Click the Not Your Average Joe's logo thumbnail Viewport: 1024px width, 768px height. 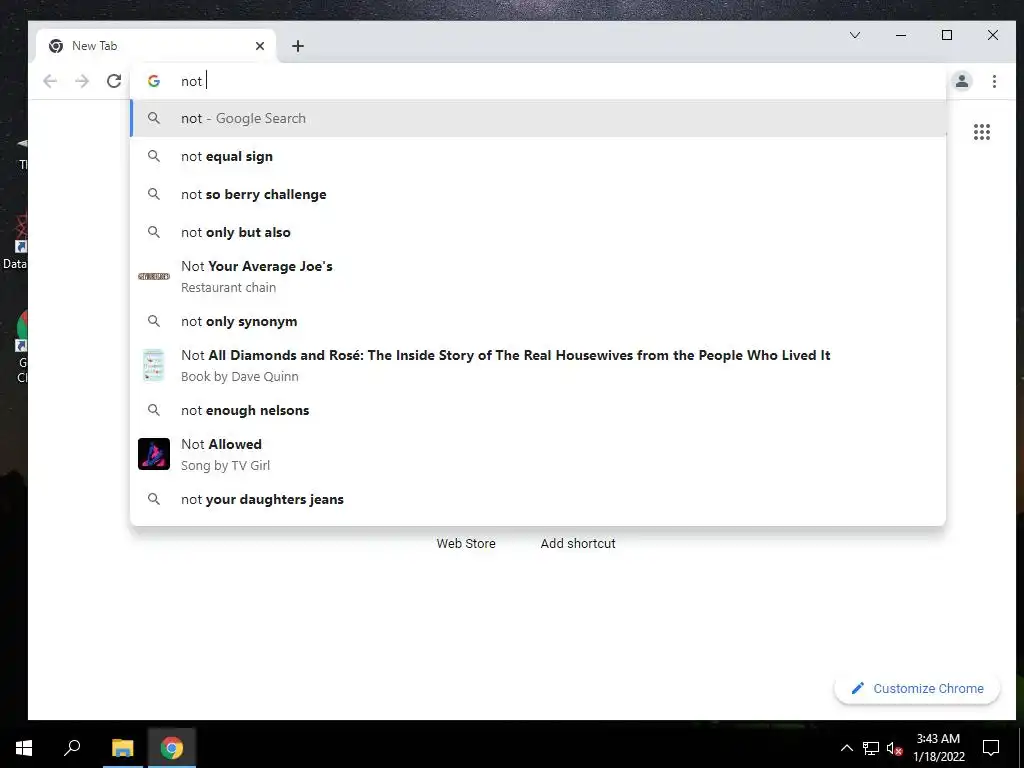154,276
